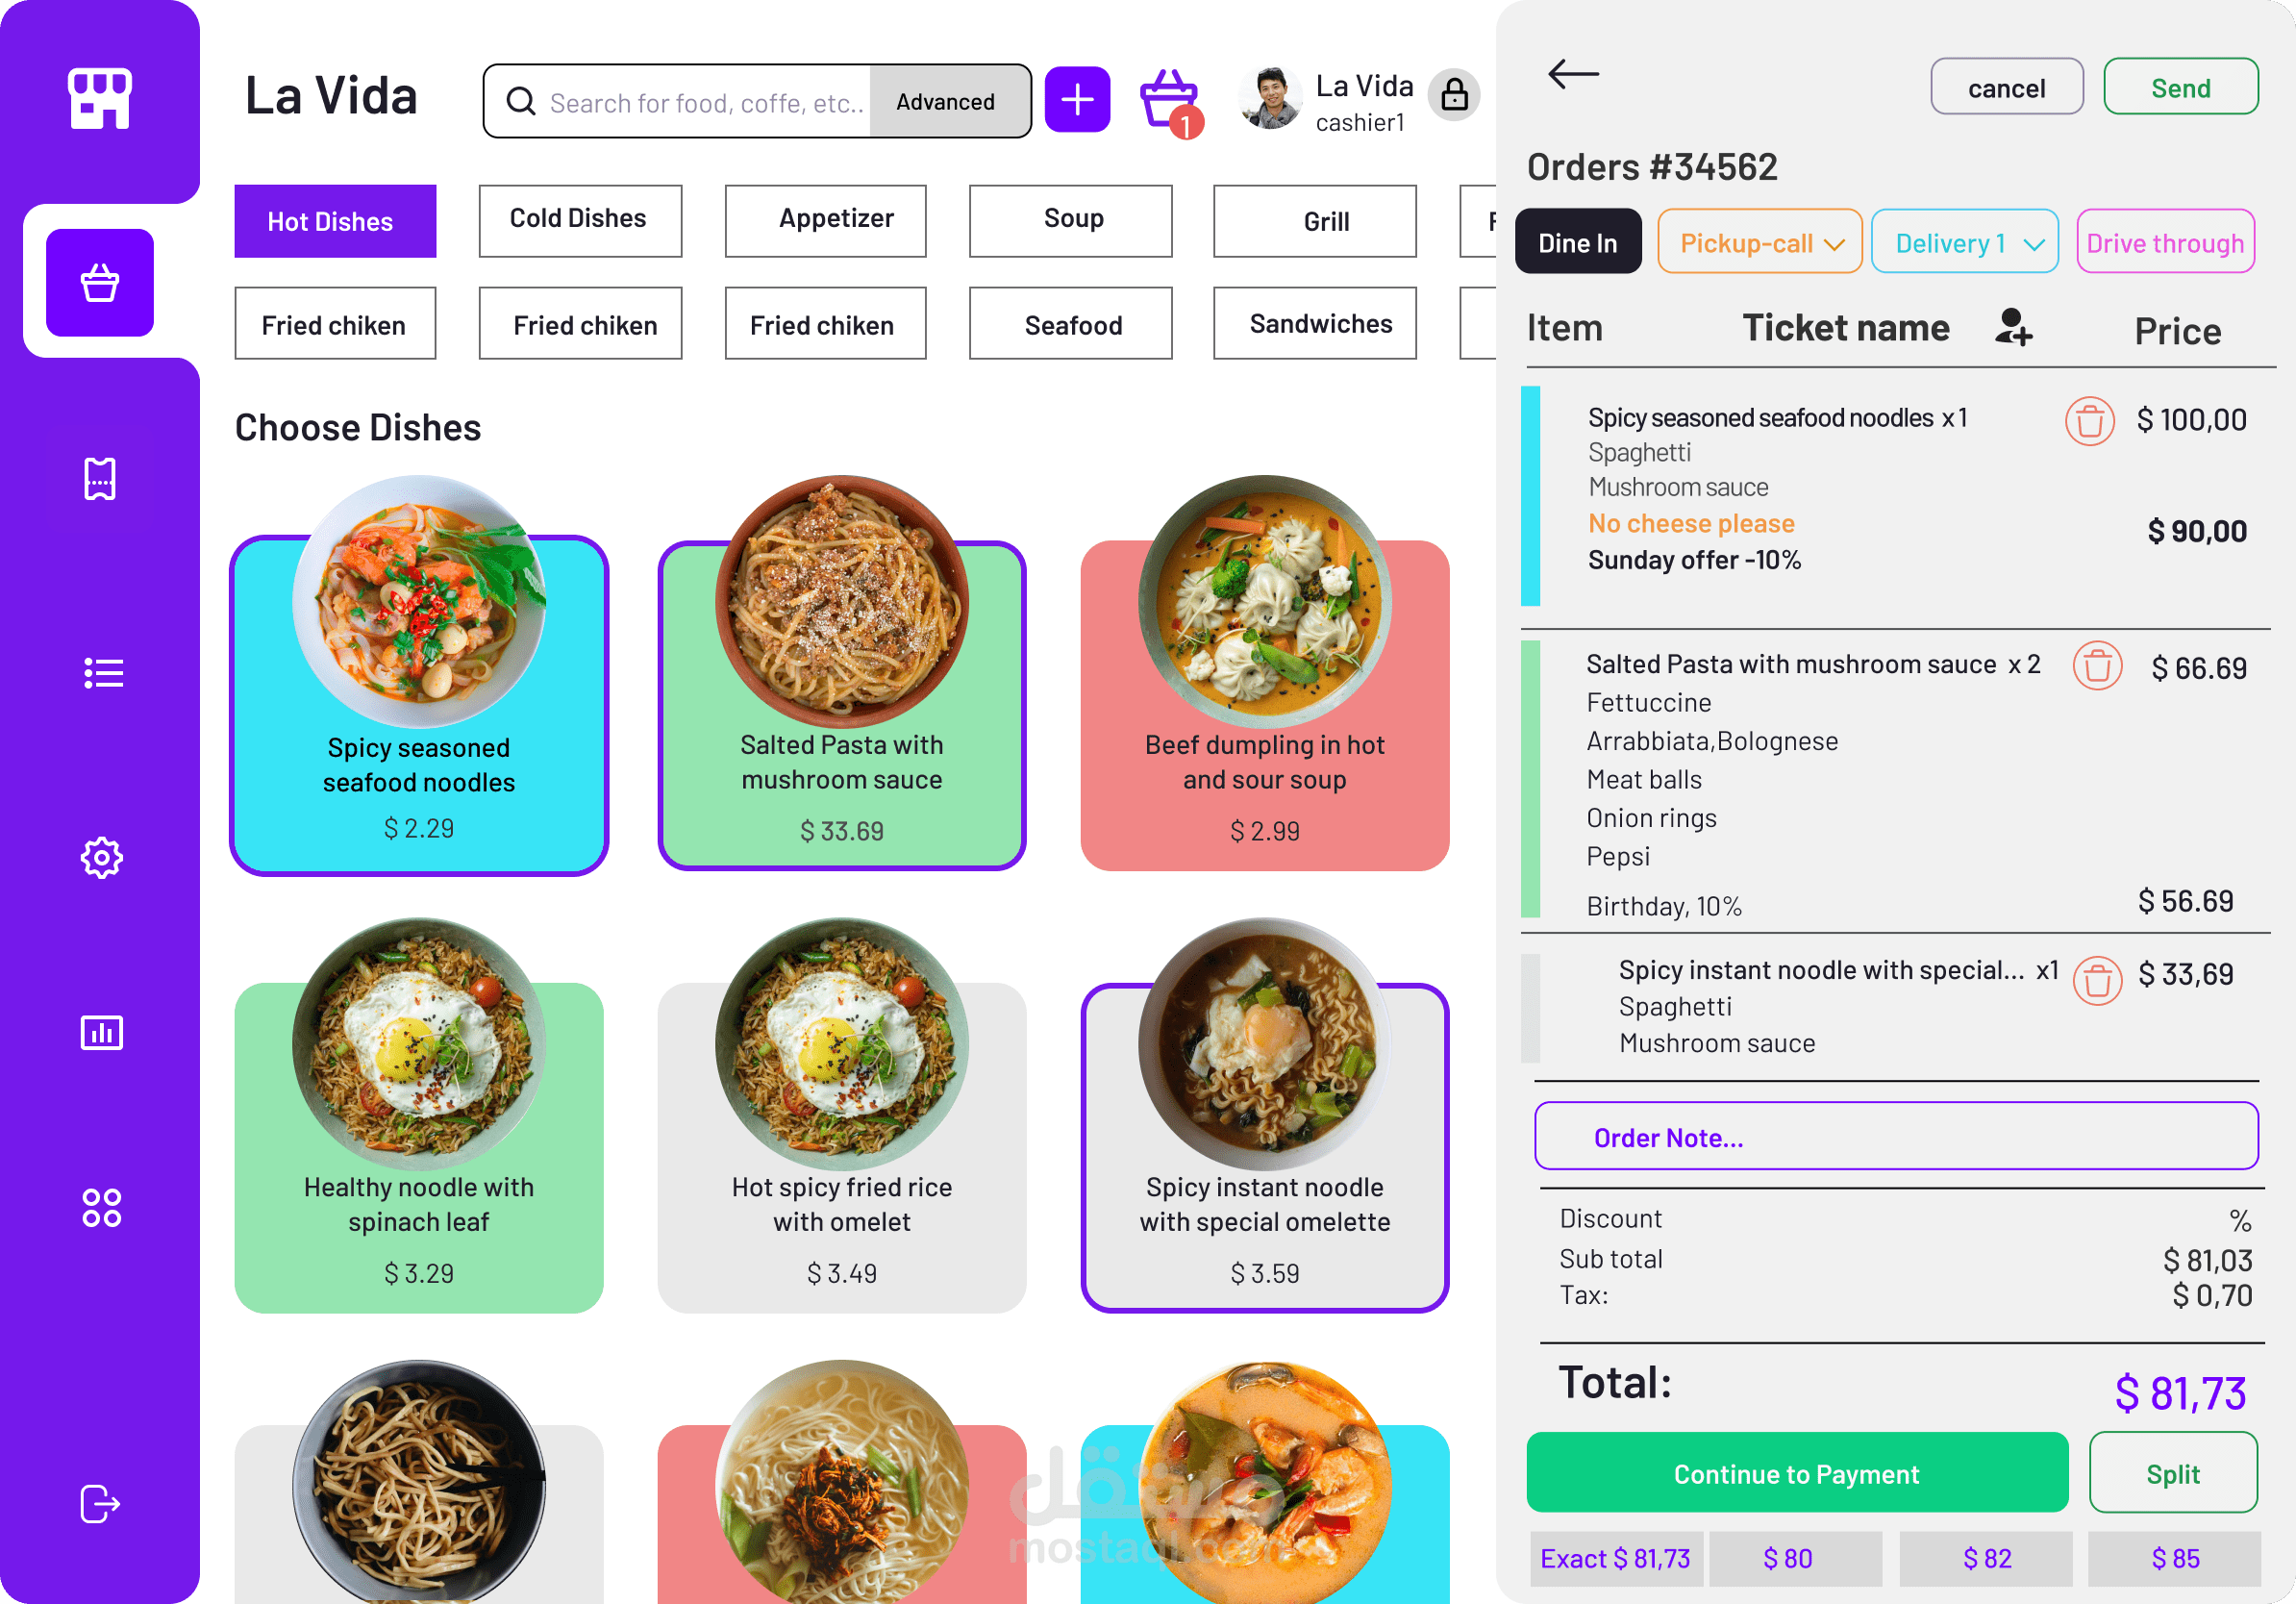Screen dimensions: 2296x1604
Task: Switch to Drive through order type
Action: [x=2165, y=241]
